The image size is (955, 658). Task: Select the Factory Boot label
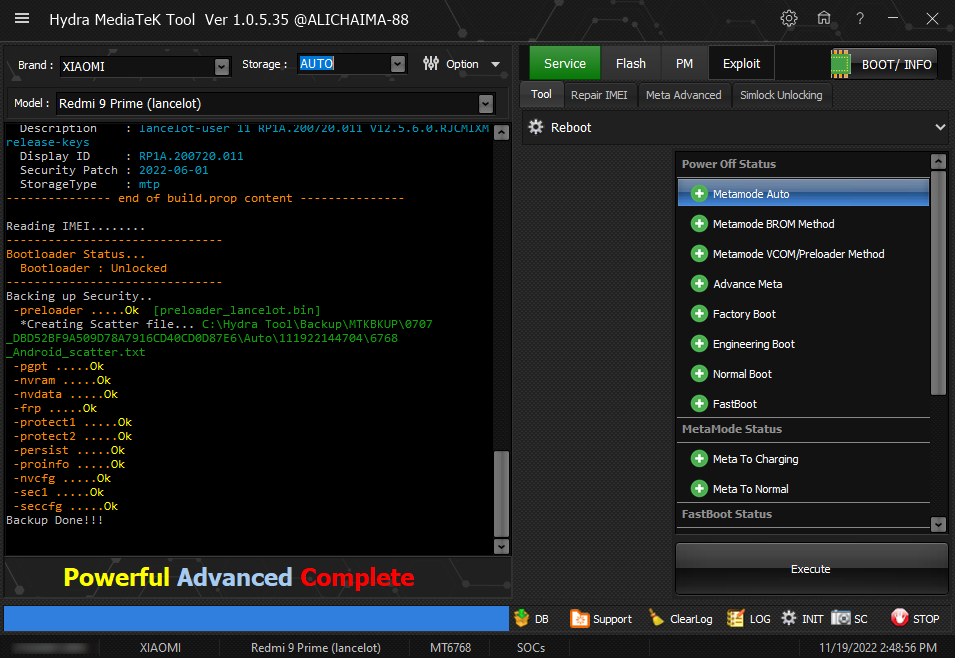[x=744, y=314]
